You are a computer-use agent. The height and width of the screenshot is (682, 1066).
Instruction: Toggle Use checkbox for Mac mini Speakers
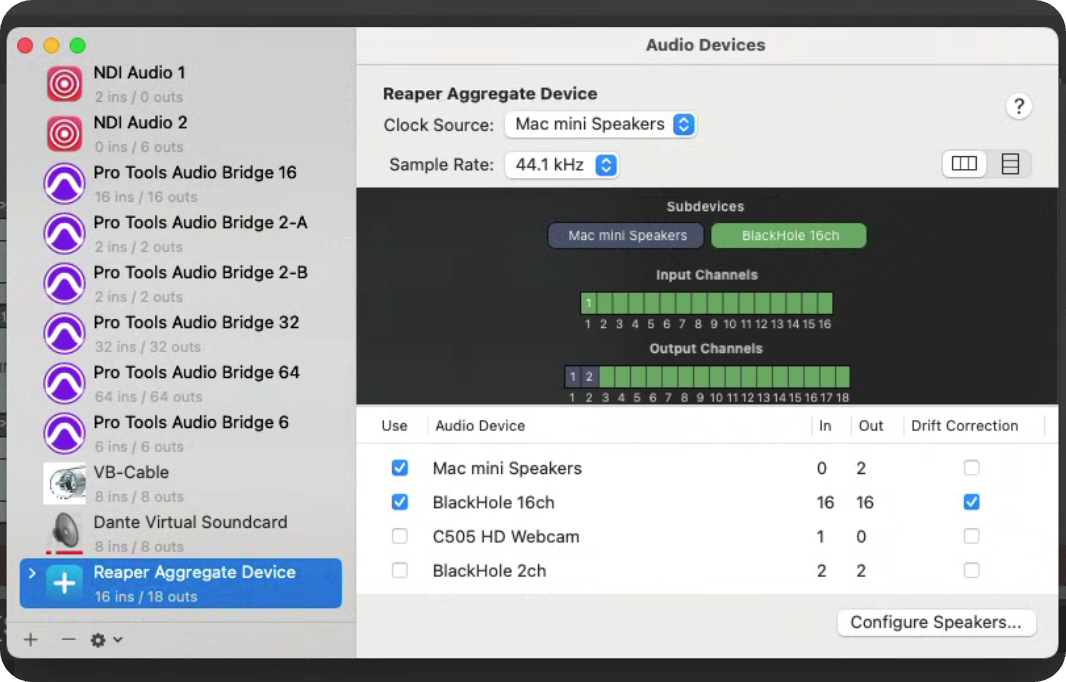coord(400,468)
